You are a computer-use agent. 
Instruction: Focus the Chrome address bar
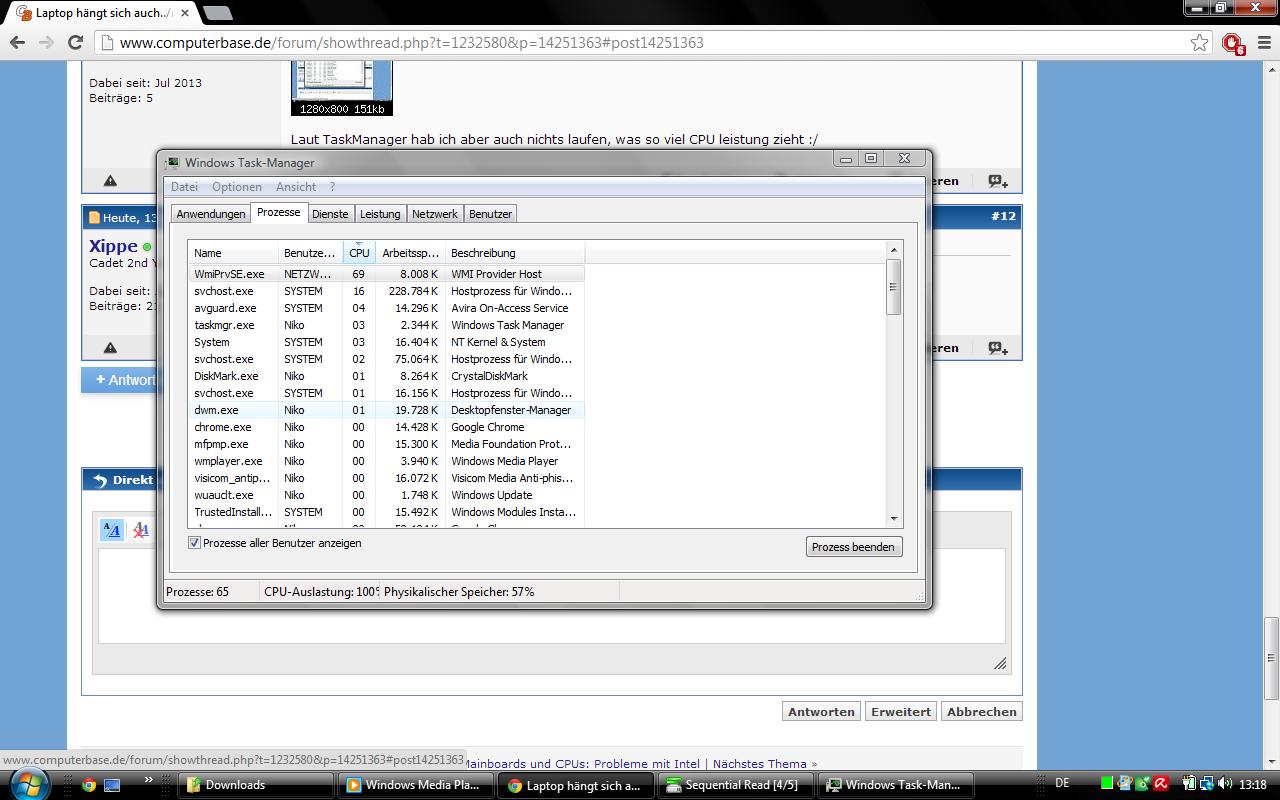640,42
